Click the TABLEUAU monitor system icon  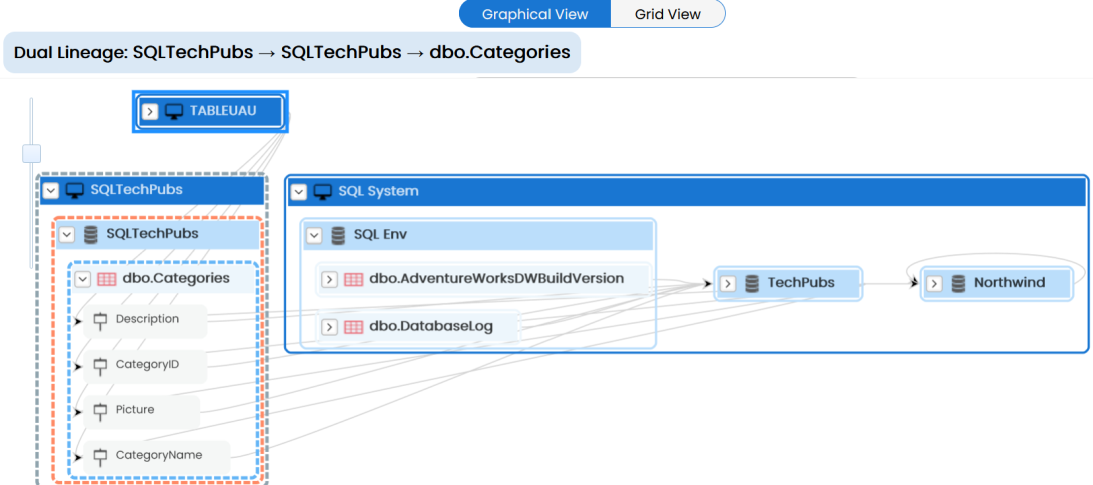(x=174, y=111)
